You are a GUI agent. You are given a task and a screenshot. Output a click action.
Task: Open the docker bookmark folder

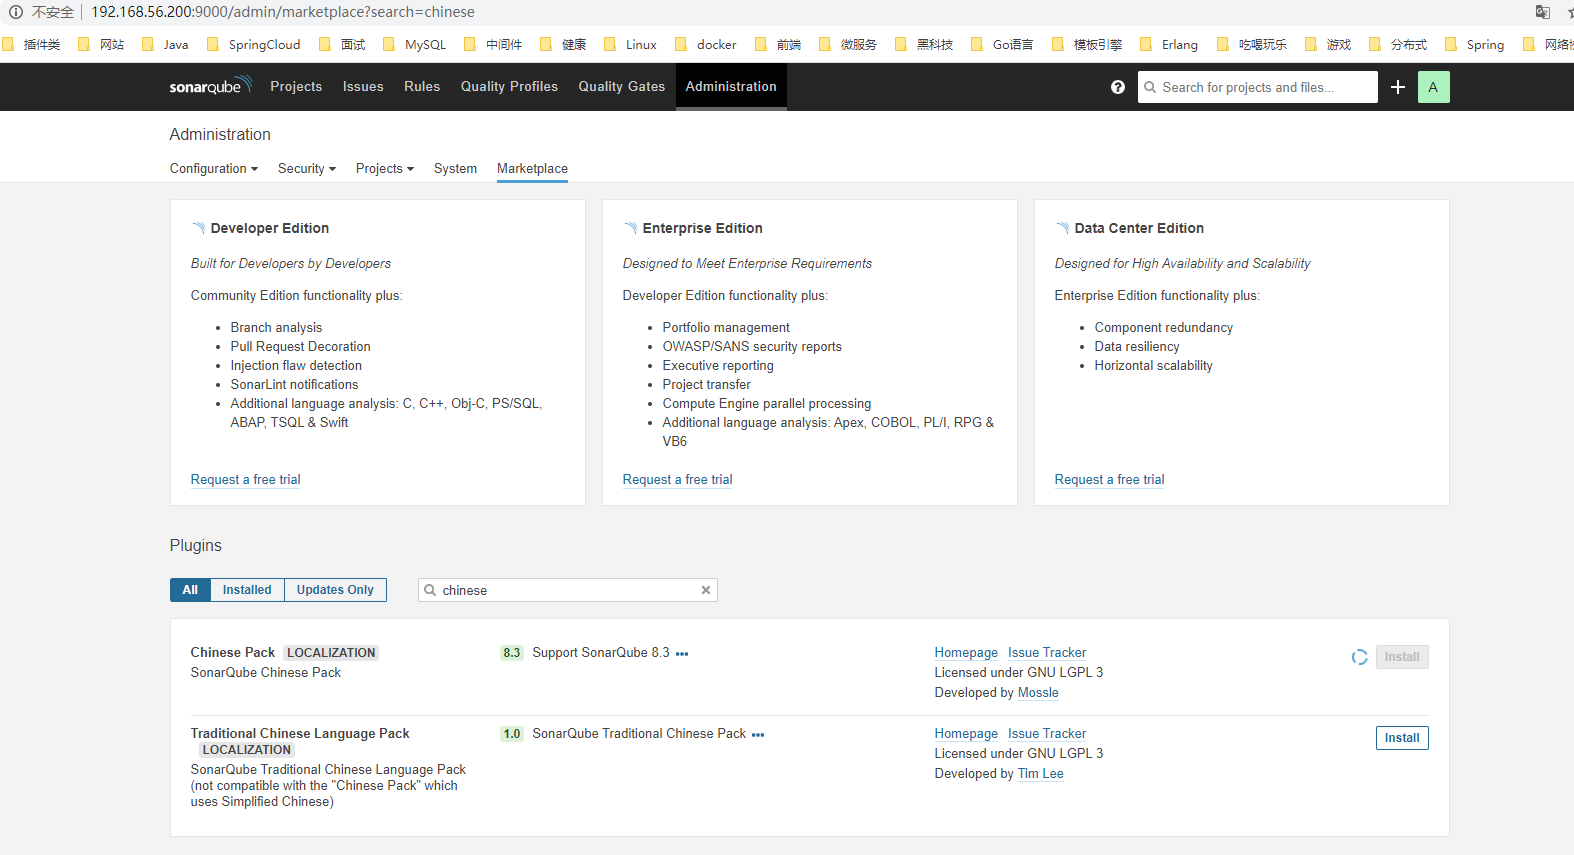pos(706,44)
